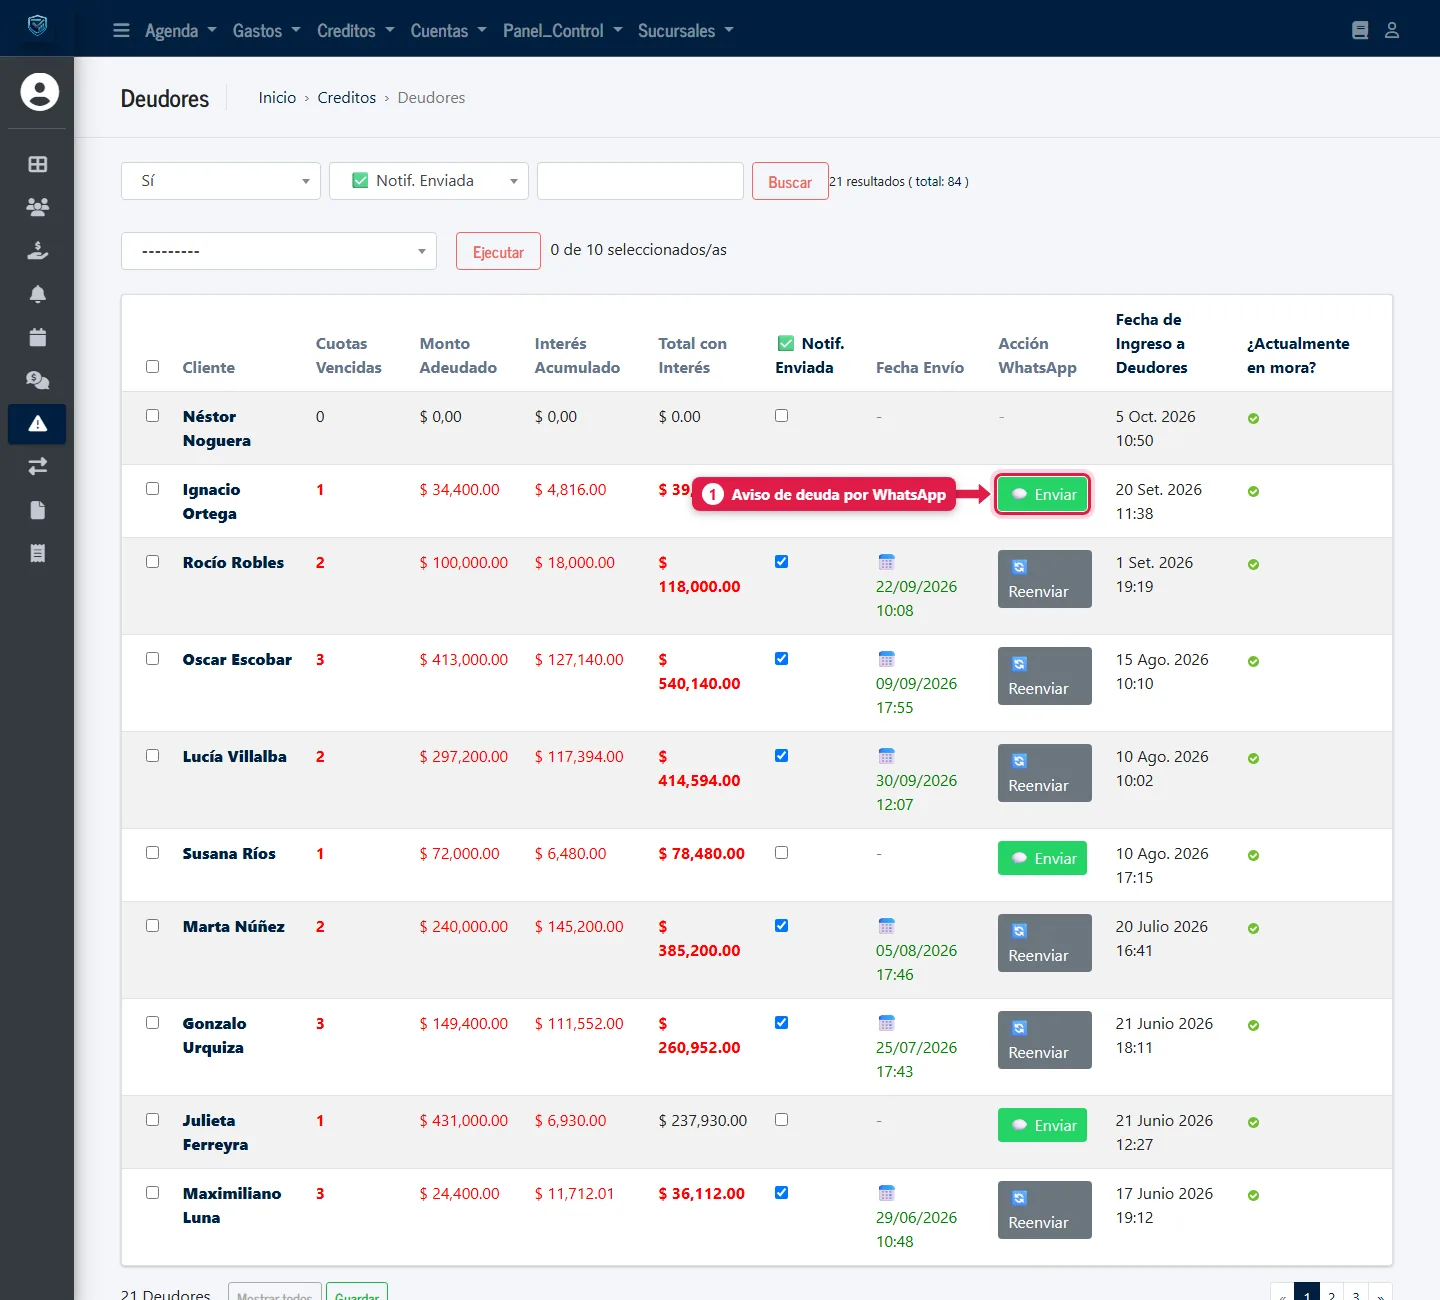Image resolution: width=1440 pixels, height=1300 pixels.
Task: Open the document file icon in the sidebar
Action: (x=38, y=510)
